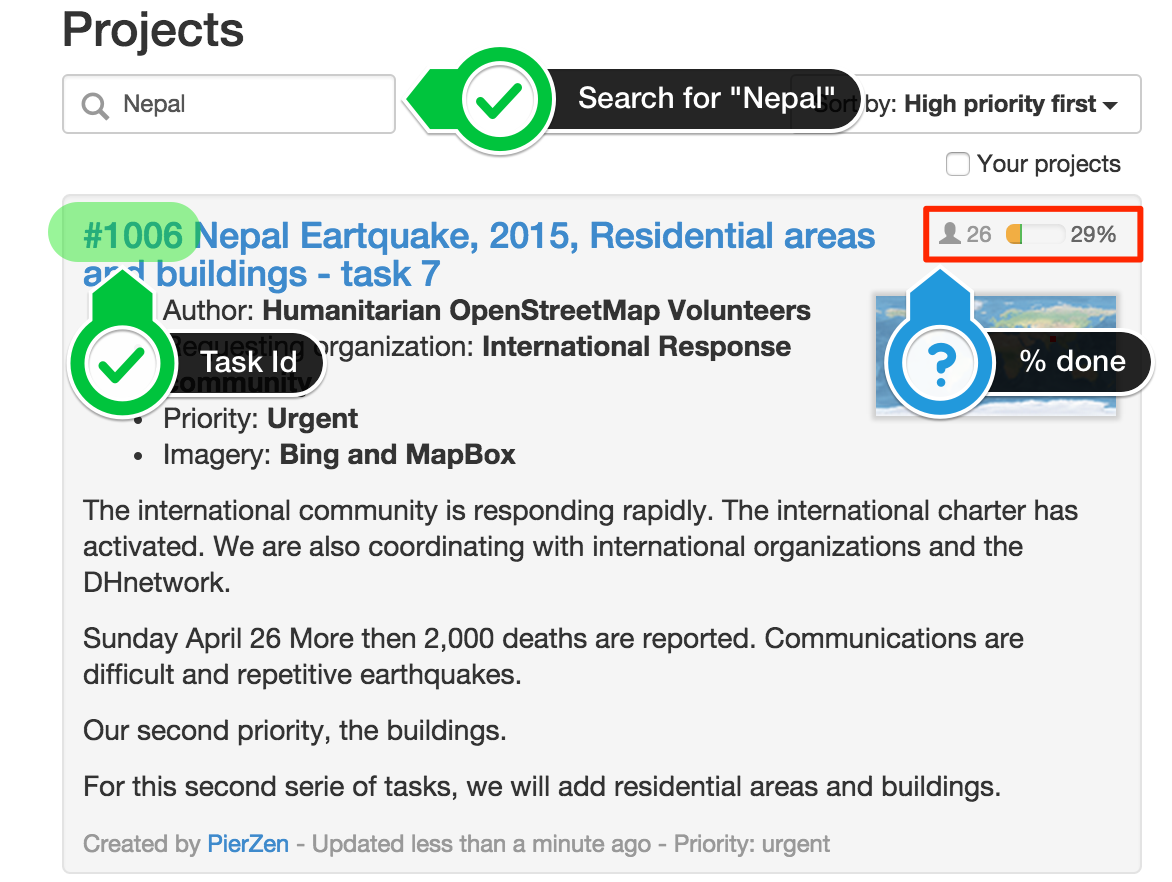Screen dimensions: 1172x882
Task: Open the Sort by High priority first dropdown
Action: (966, 104)
